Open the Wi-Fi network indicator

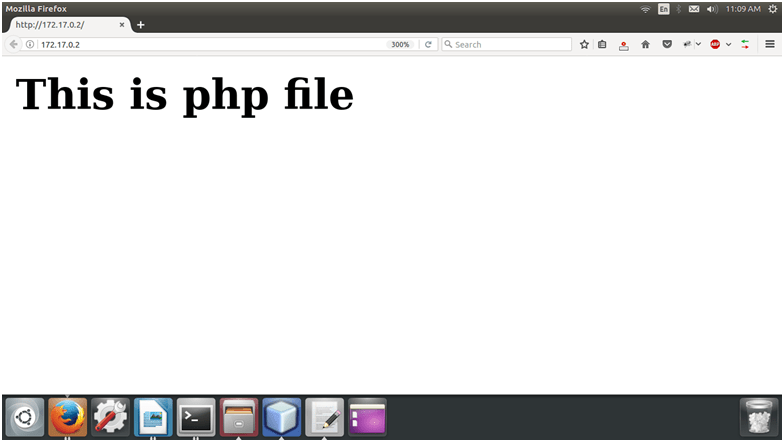click(646, 9)
